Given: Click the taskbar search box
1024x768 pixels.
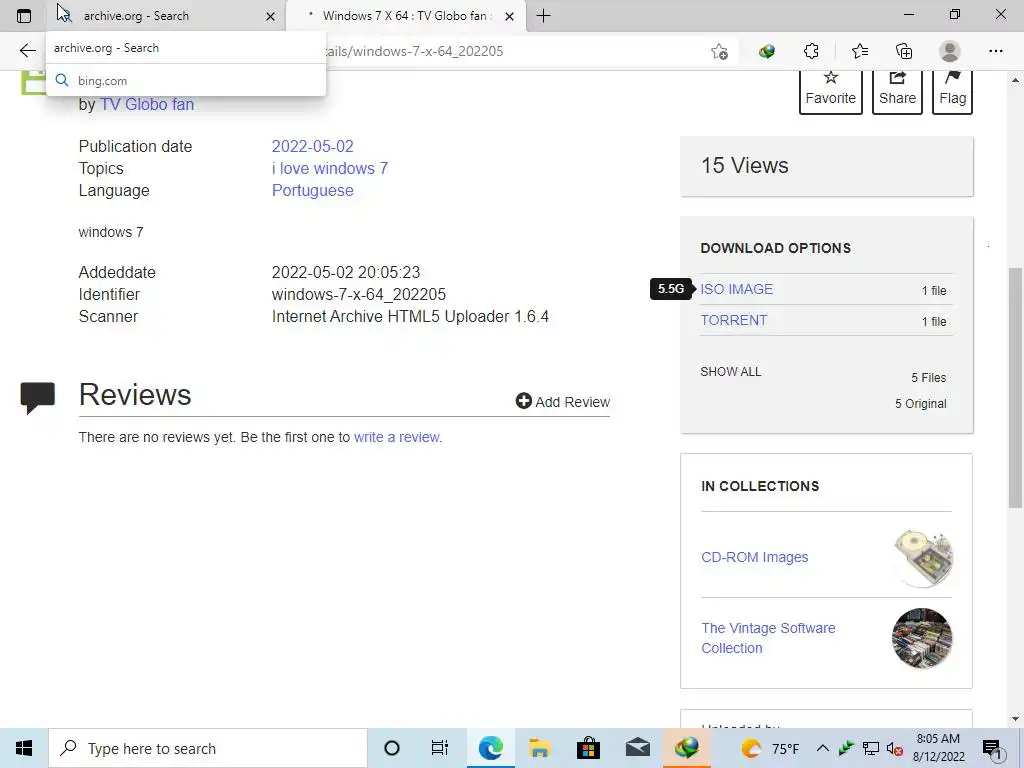Looking at the screenshot, I should [x=208, y=748].
